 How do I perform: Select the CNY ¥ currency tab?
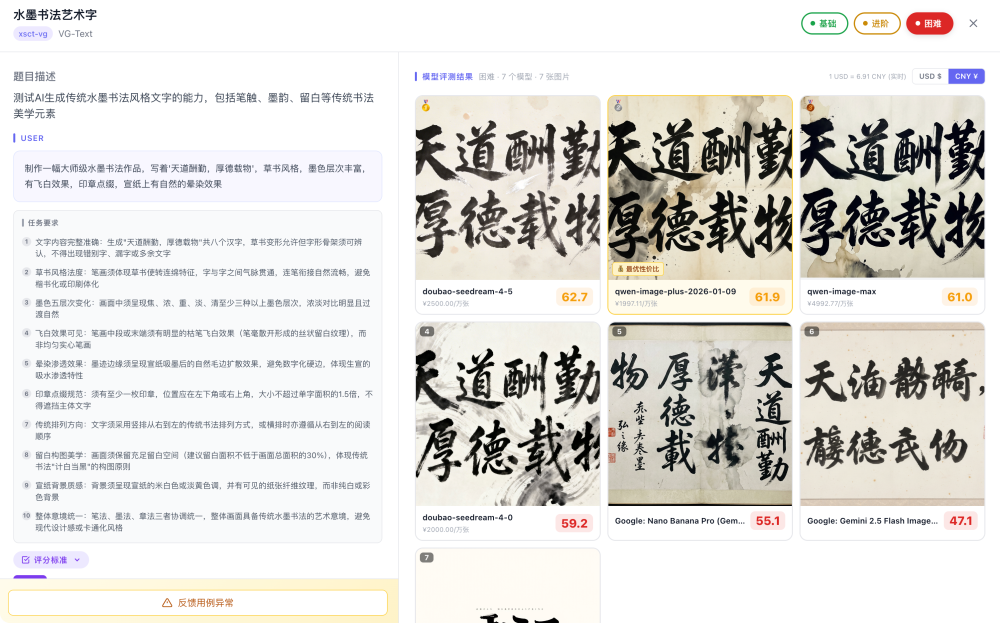[965, 75]
